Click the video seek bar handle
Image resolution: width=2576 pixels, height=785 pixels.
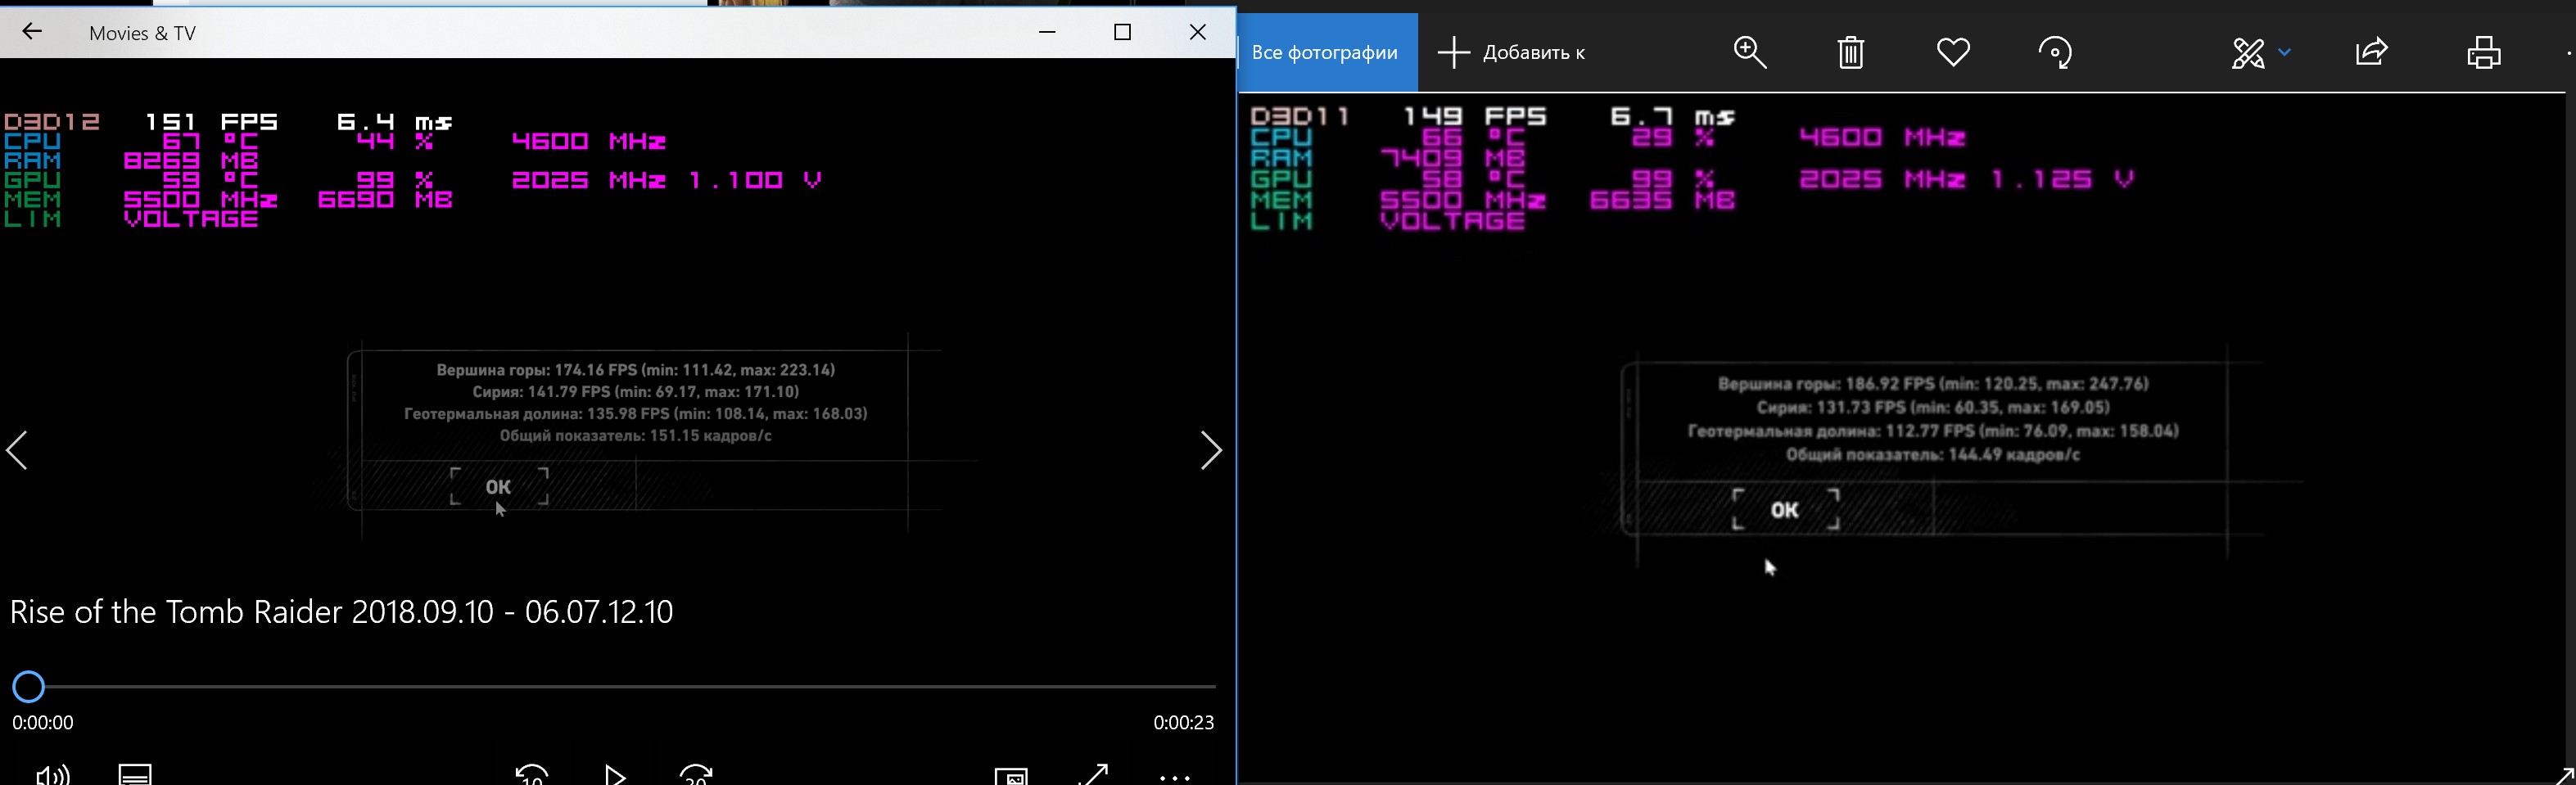29,687
